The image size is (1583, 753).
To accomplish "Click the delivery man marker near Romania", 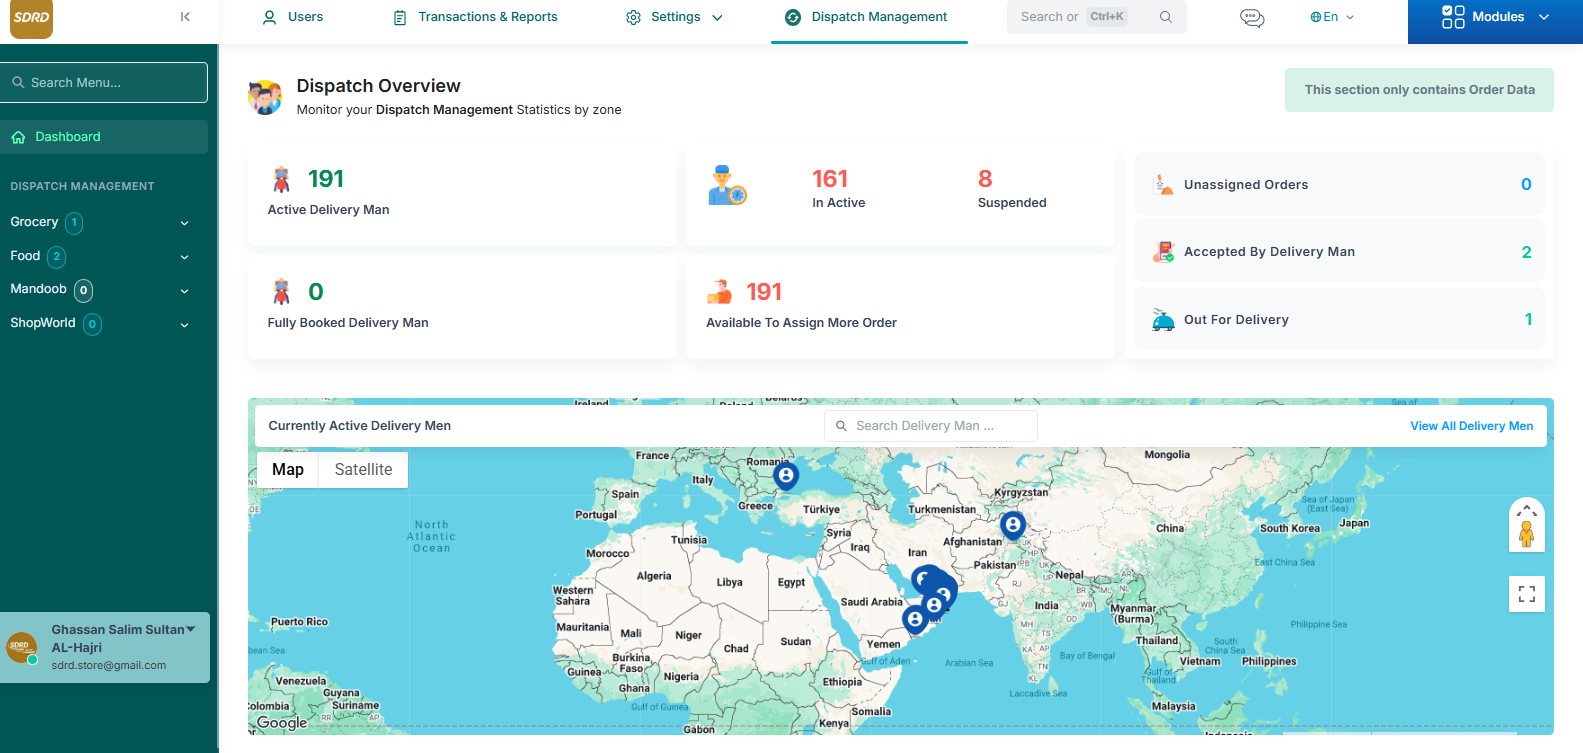I will point(786,476).
